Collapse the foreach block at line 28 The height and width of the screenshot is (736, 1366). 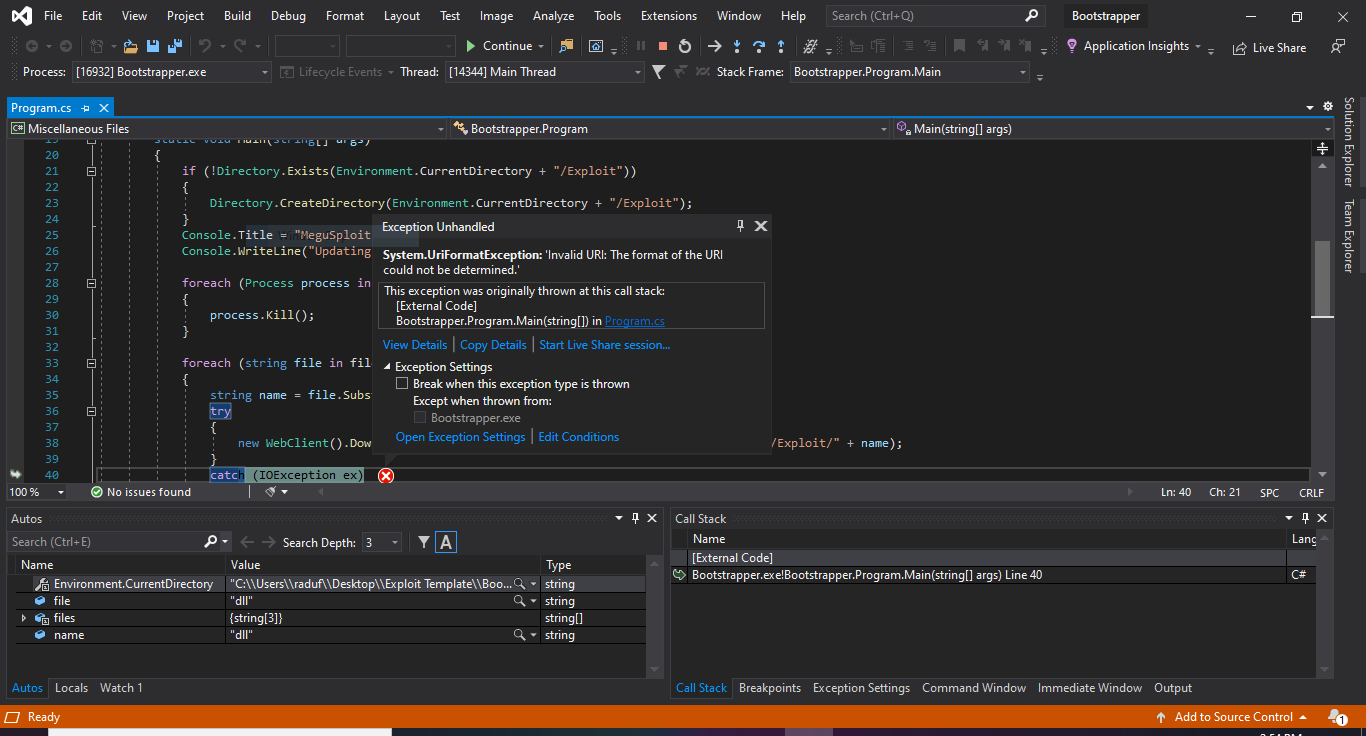91,283
